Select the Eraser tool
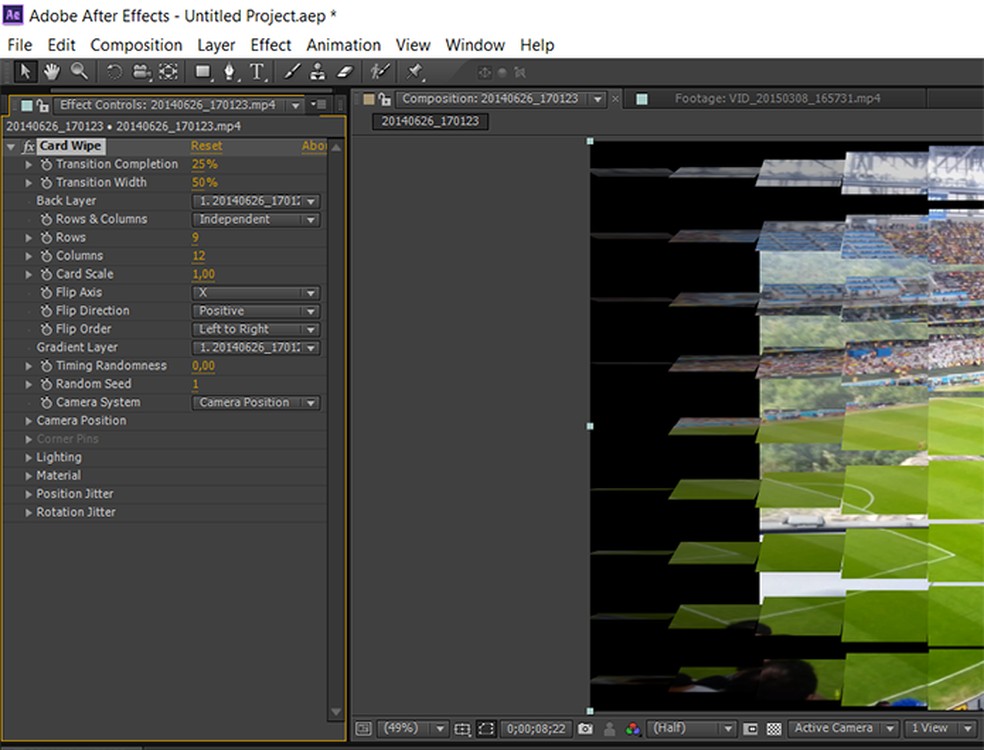This screenshot has width=984, height=750. [345, 72]
